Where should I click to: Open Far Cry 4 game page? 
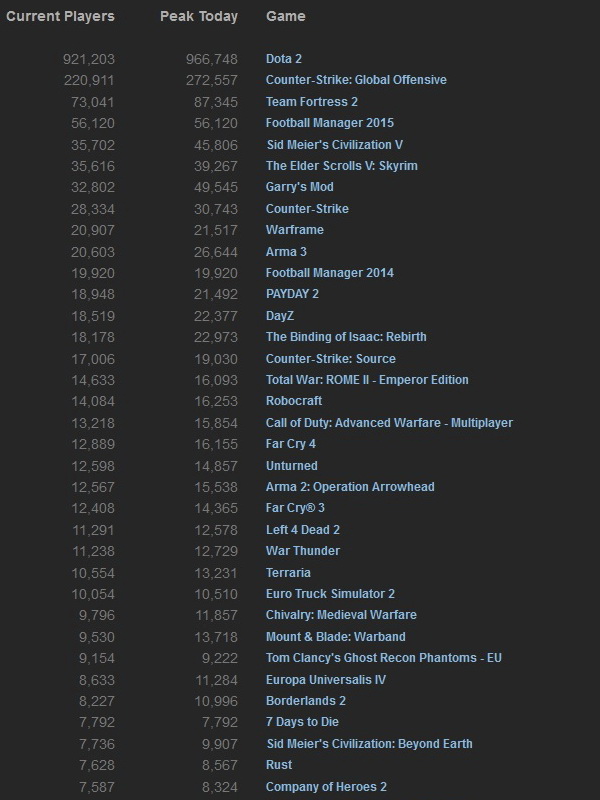(291, 444)
